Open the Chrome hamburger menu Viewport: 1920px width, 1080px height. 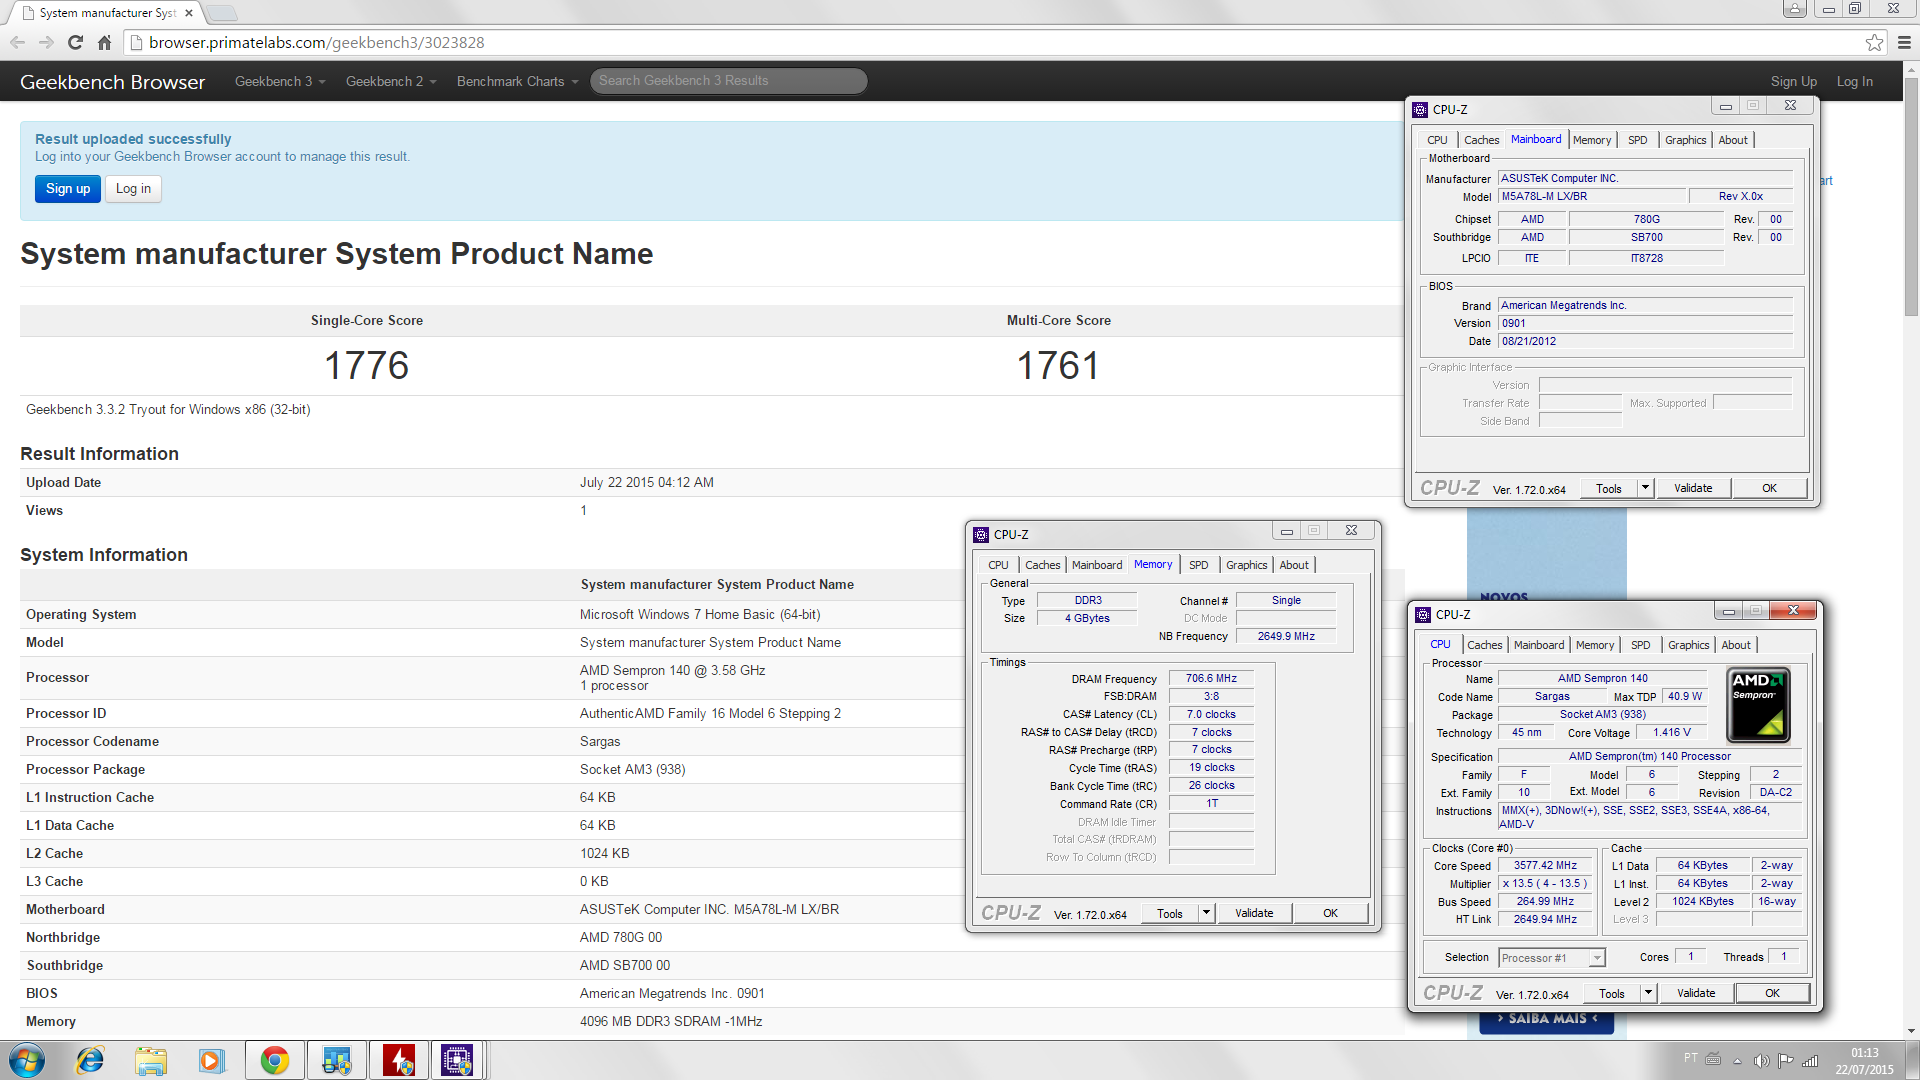pos(1904,42)
